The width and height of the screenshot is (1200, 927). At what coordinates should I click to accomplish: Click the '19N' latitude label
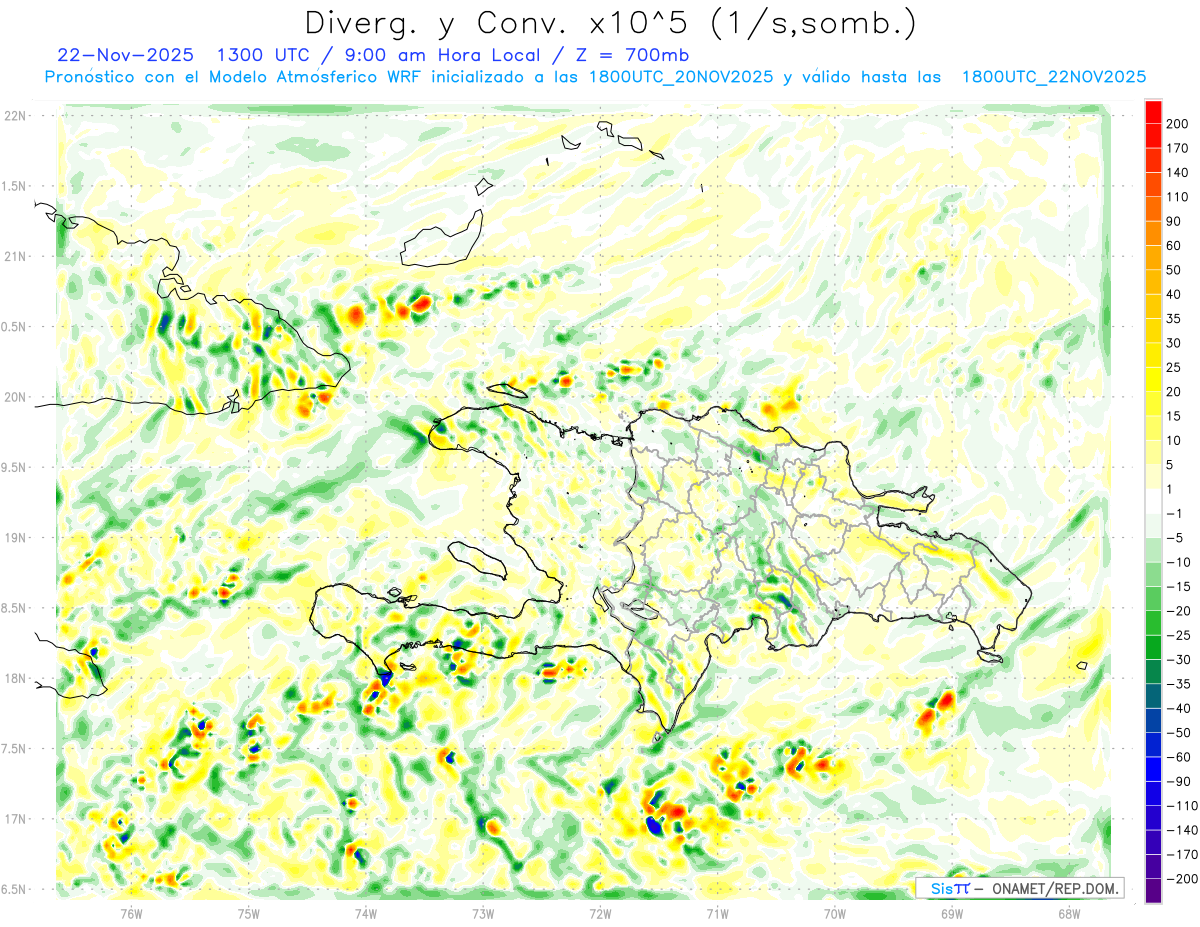[14, 538]
